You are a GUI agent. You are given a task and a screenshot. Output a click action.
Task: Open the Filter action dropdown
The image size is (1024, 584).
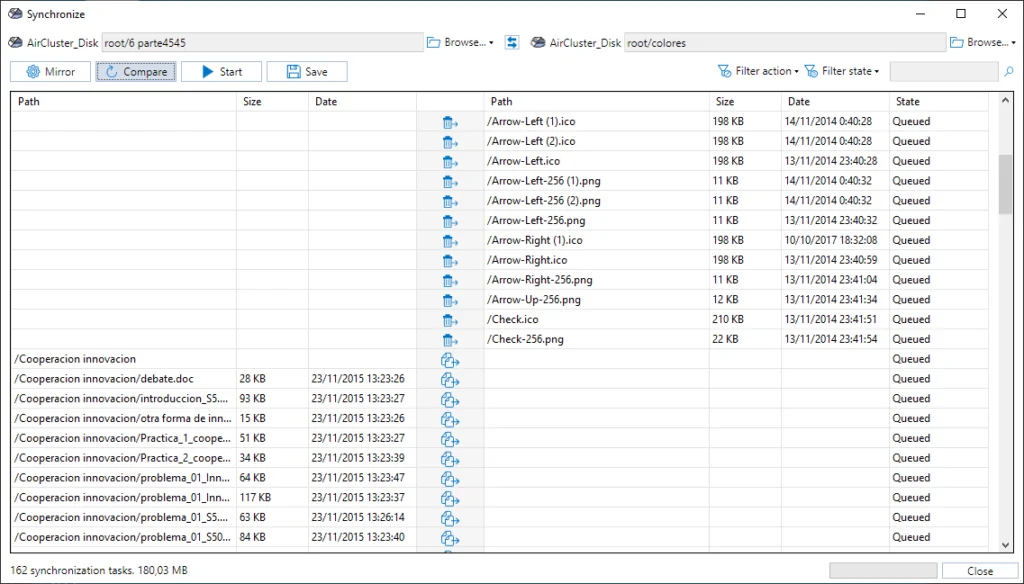(x=758, y=72)
